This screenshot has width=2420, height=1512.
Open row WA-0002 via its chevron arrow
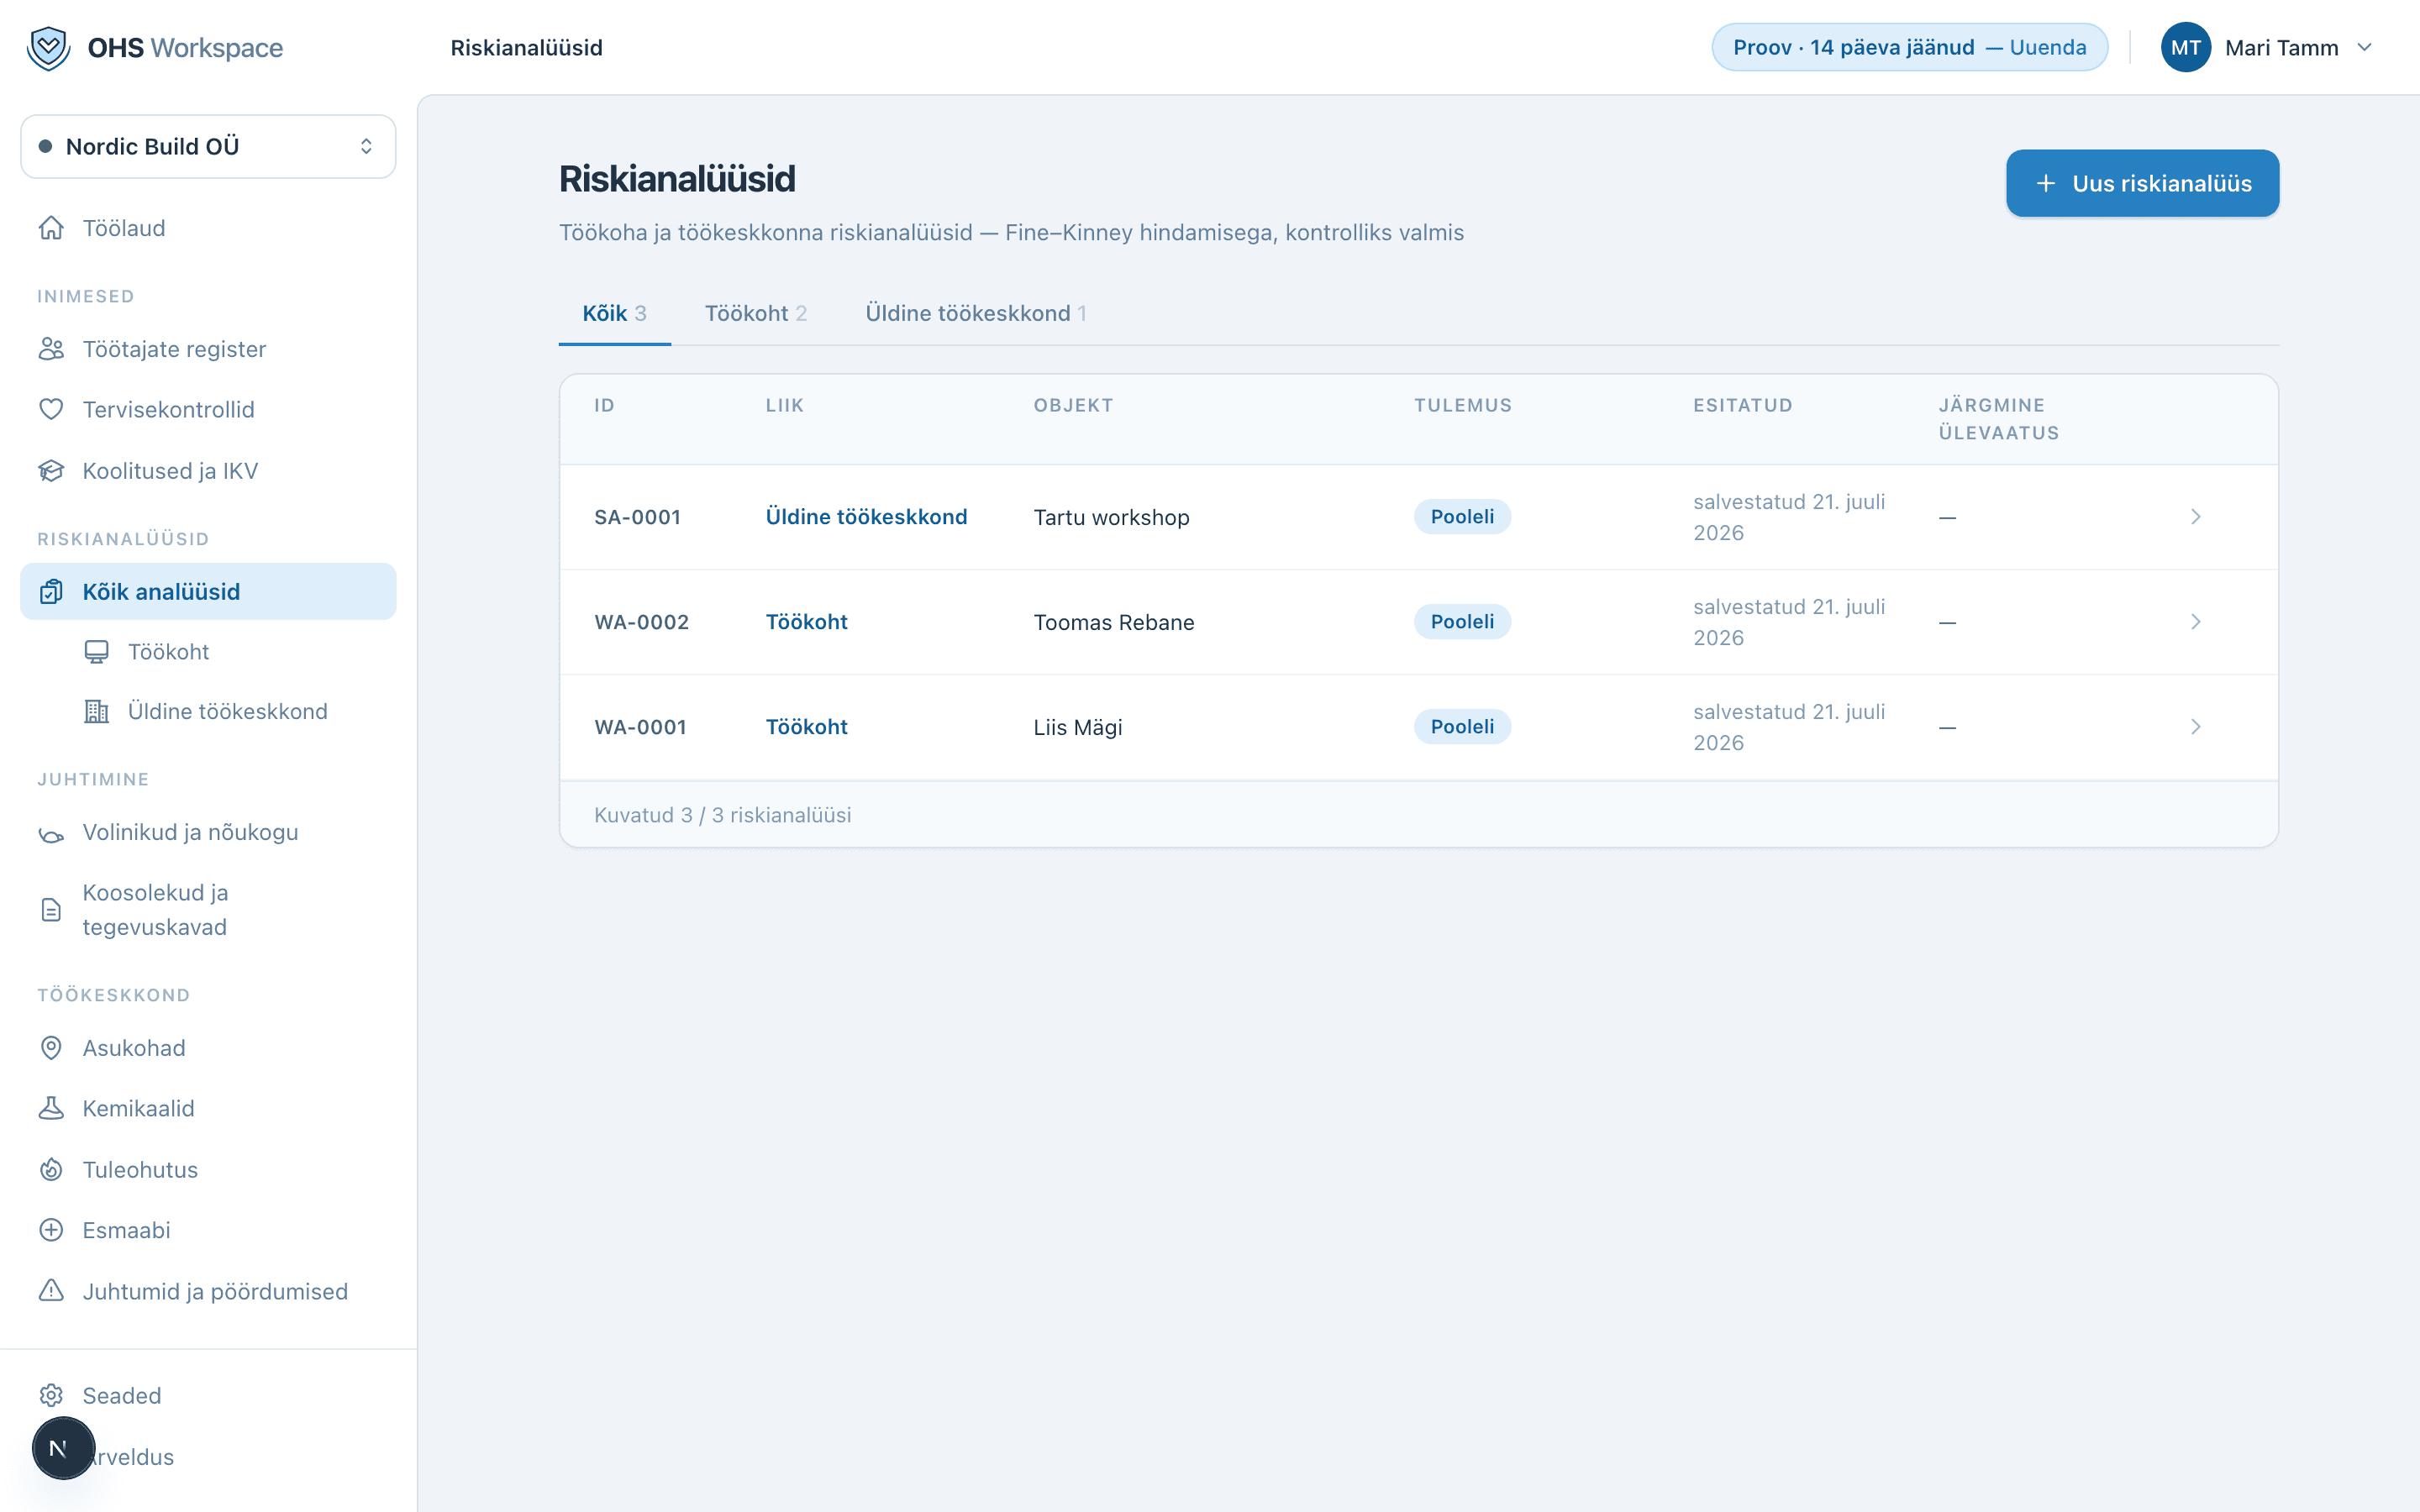(x=2195, y=622)
